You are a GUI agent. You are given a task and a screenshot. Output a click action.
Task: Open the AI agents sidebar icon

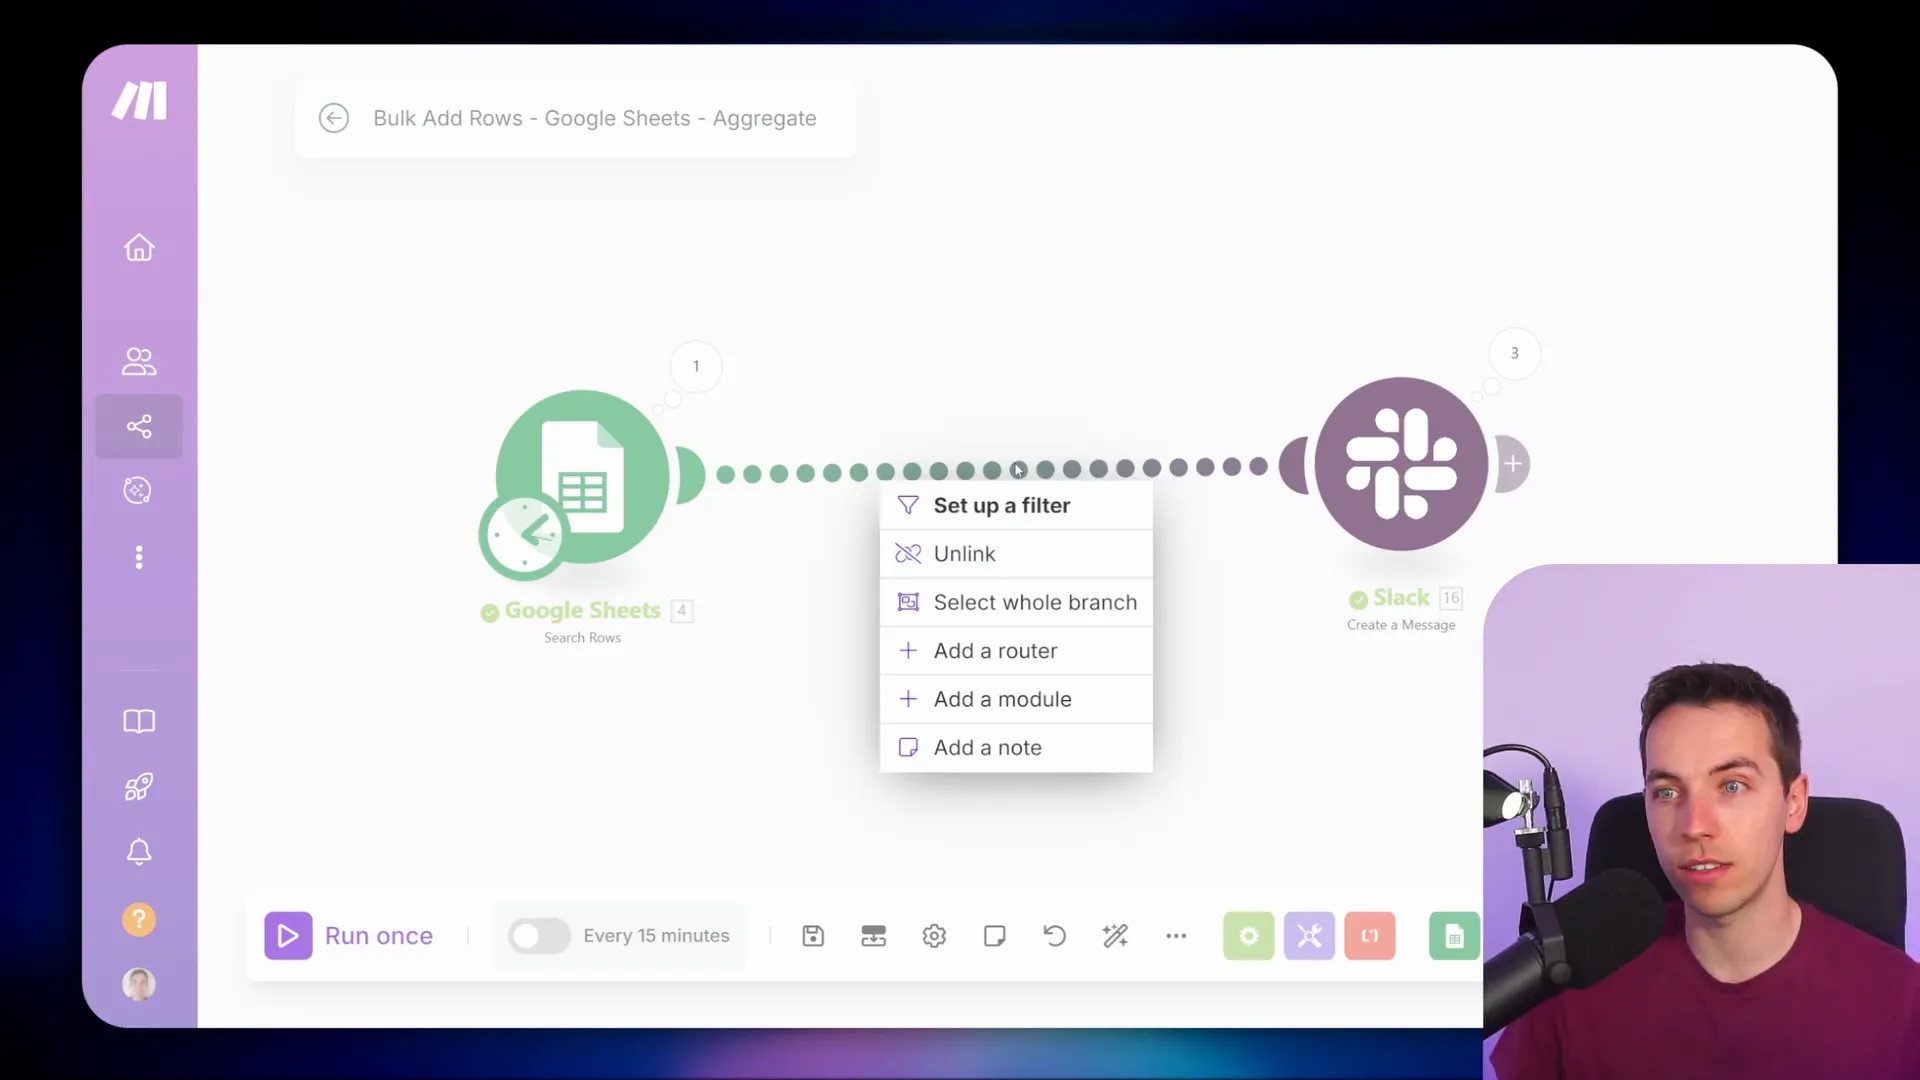click(138, 490)
